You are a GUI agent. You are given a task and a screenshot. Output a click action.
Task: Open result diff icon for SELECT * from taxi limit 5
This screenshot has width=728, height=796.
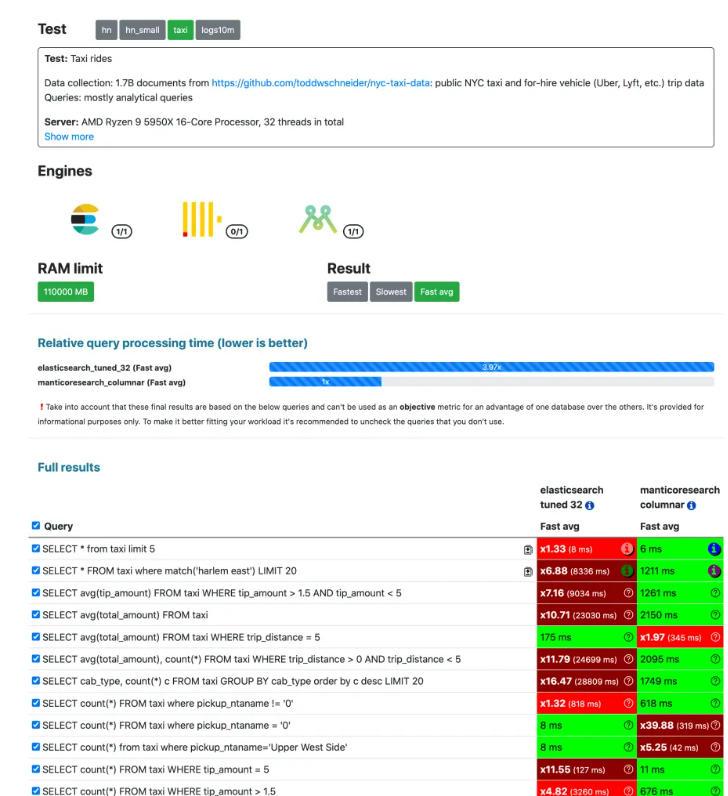[x=528, y=550]
